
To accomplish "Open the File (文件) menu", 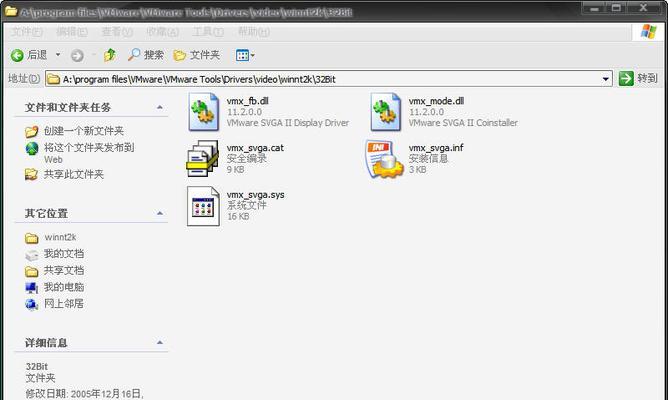I will coord(26,32).
